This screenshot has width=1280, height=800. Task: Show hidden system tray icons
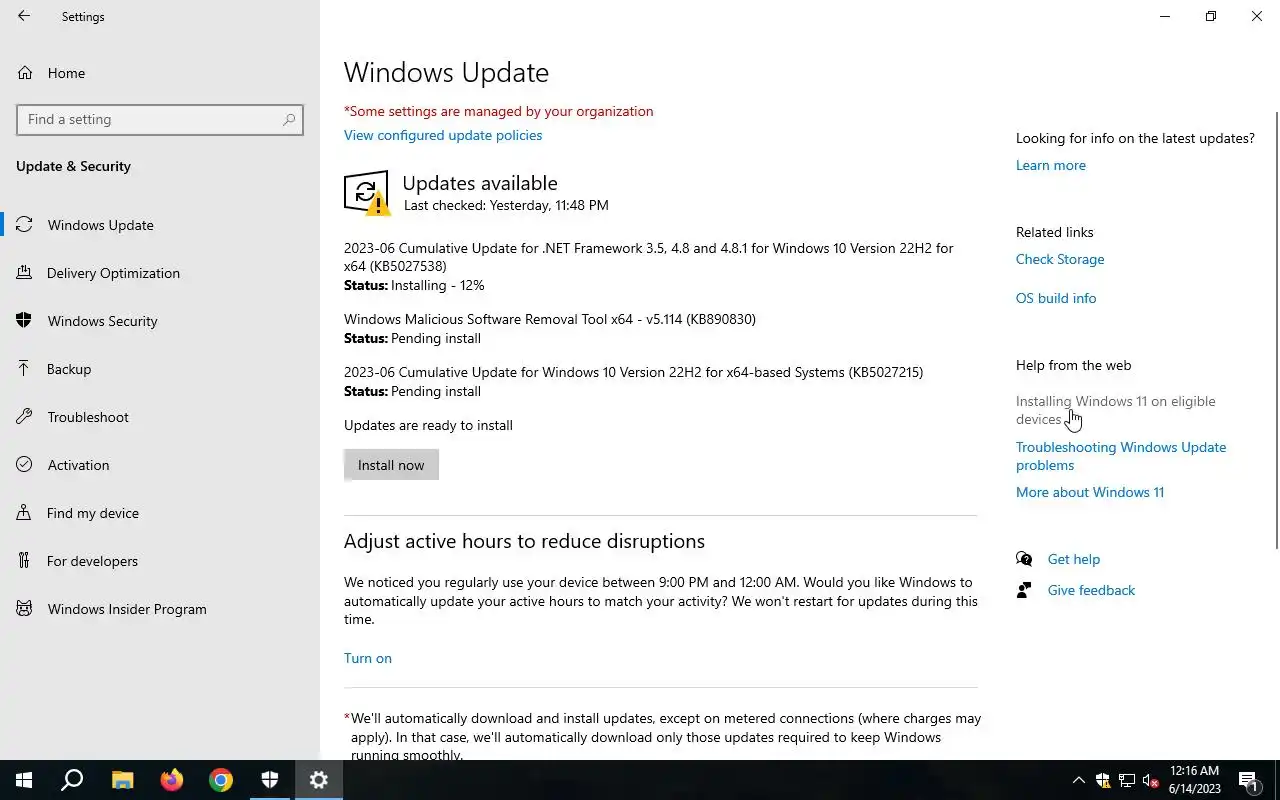(x=1078, y=780)
